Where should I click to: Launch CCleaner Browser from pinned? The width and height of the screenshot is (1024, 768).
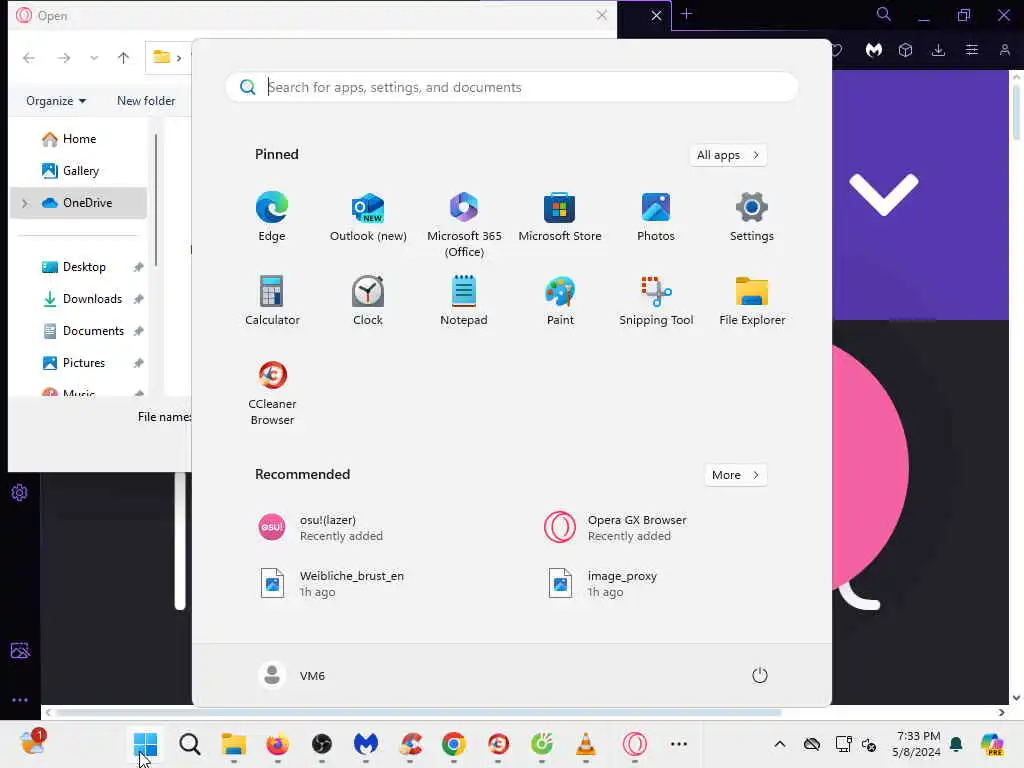tap(272, 392)
